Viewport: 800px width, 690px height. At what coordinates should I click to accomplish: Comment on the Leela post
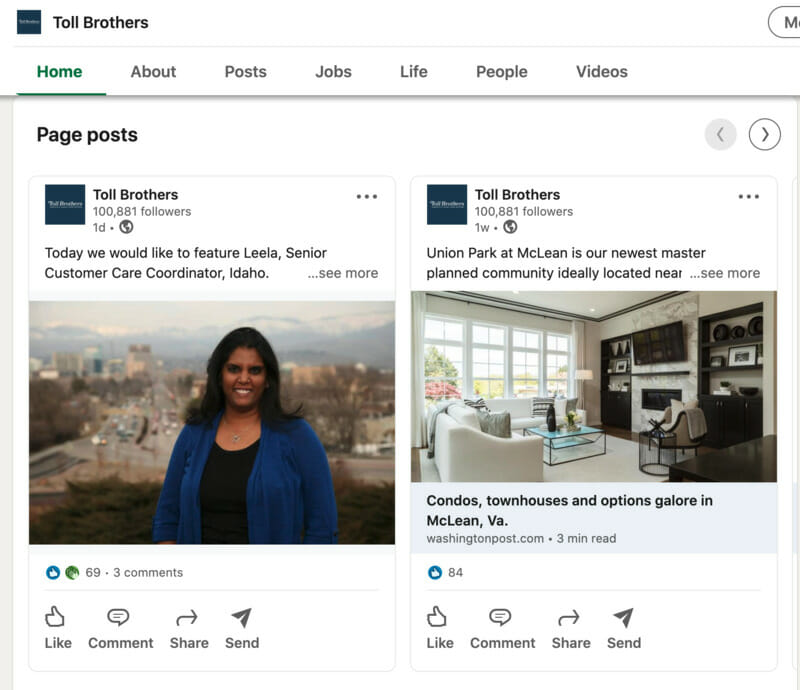click(120, 628)
